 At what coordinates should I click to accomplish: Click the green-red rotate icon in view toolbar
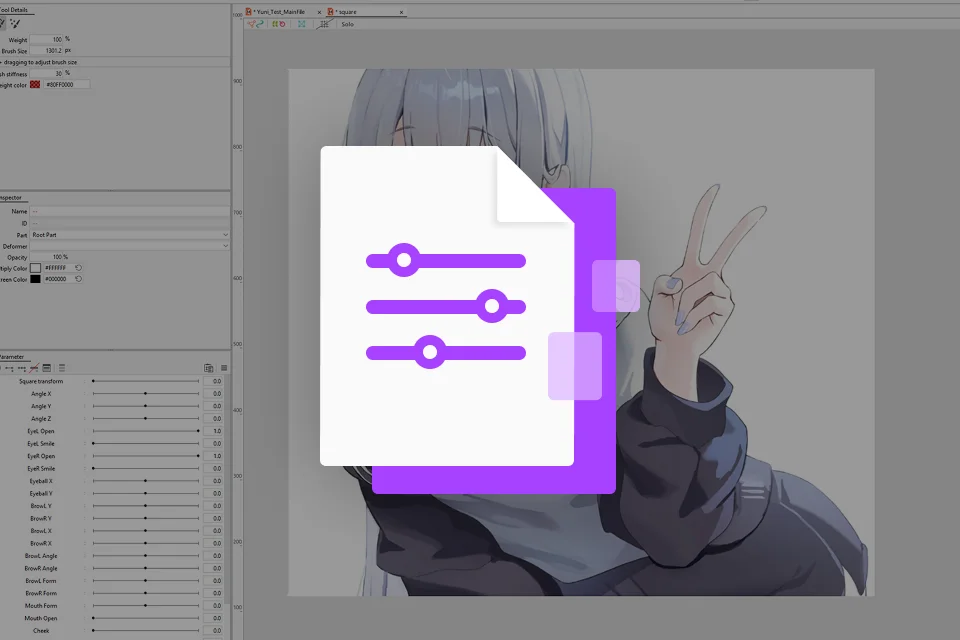pyautogui.click(x=279, y=24)
